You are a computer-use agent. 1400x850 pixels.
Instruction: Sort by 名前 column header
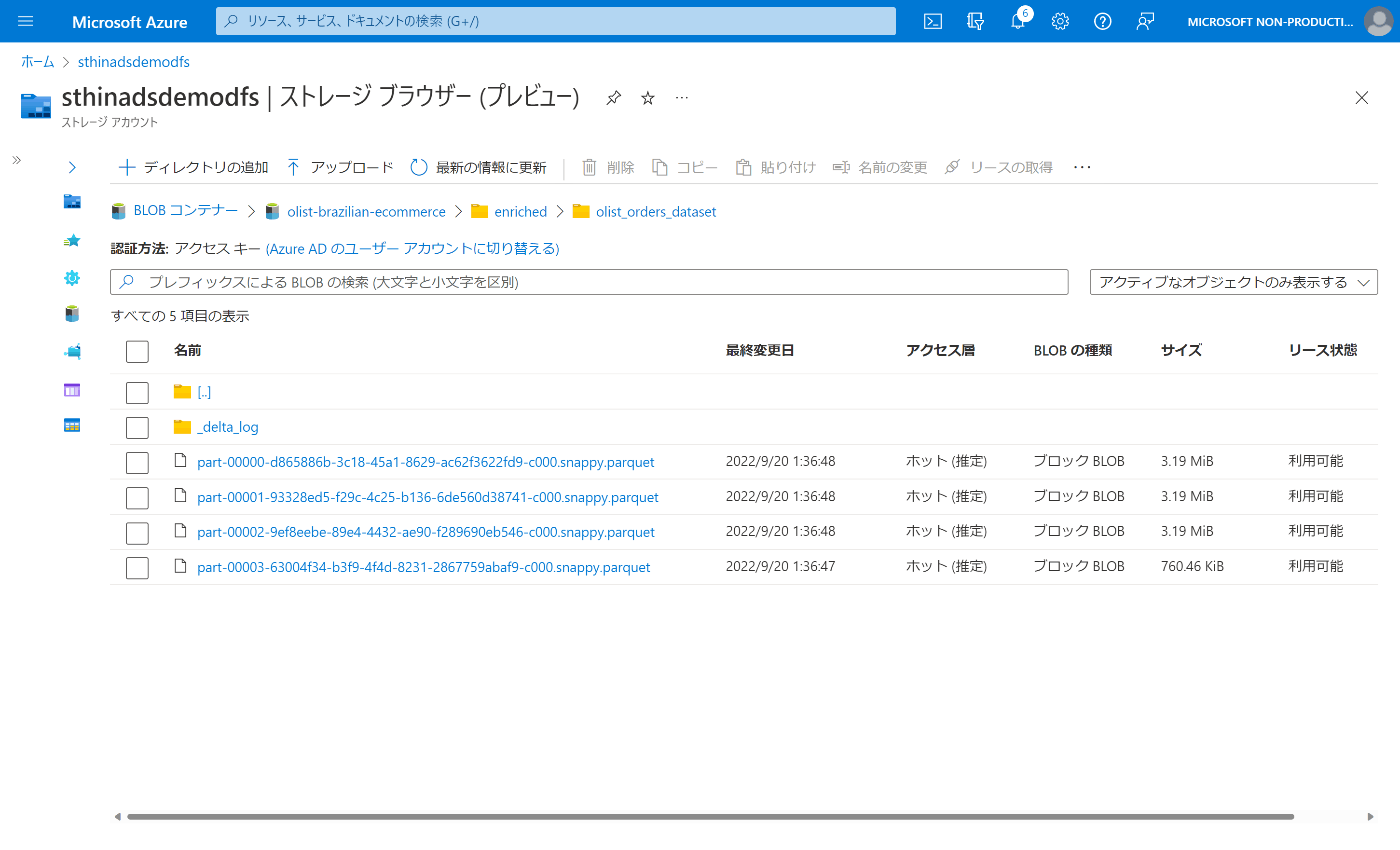[x=187, y=350]
